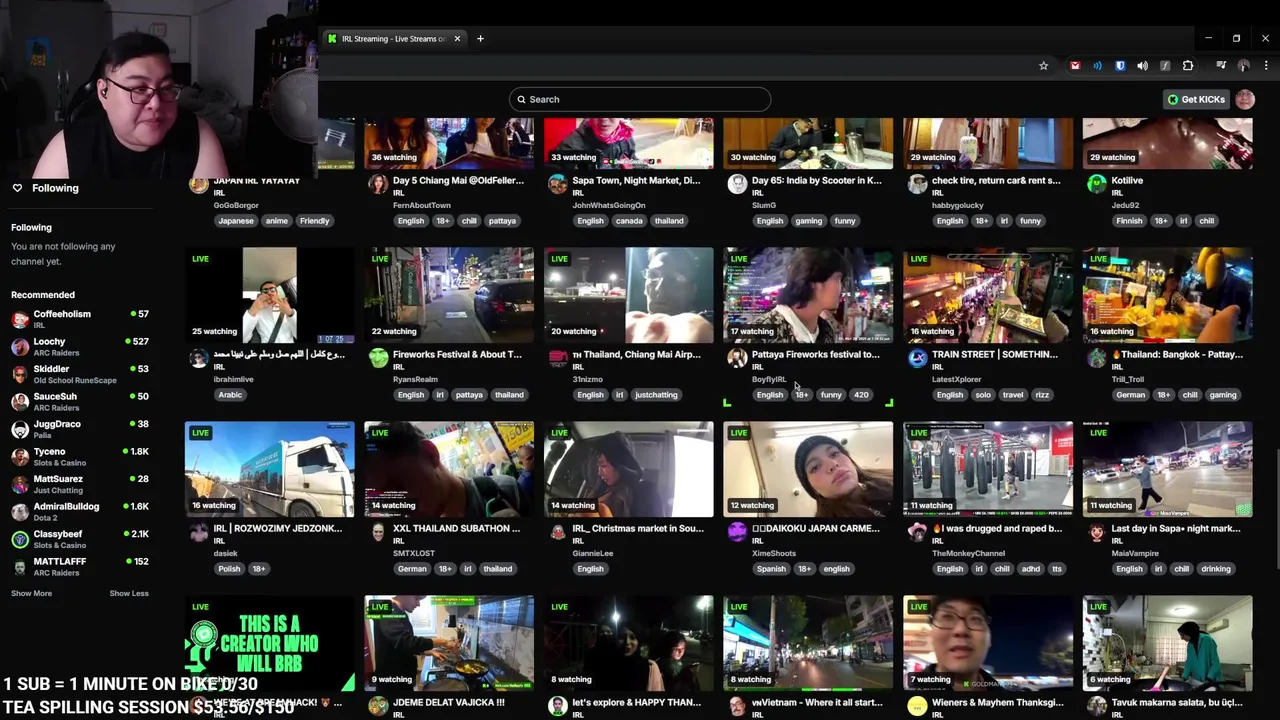Open the DAIKOKU JAPAN stream title

pyautogui.click(x=816, y=528)
